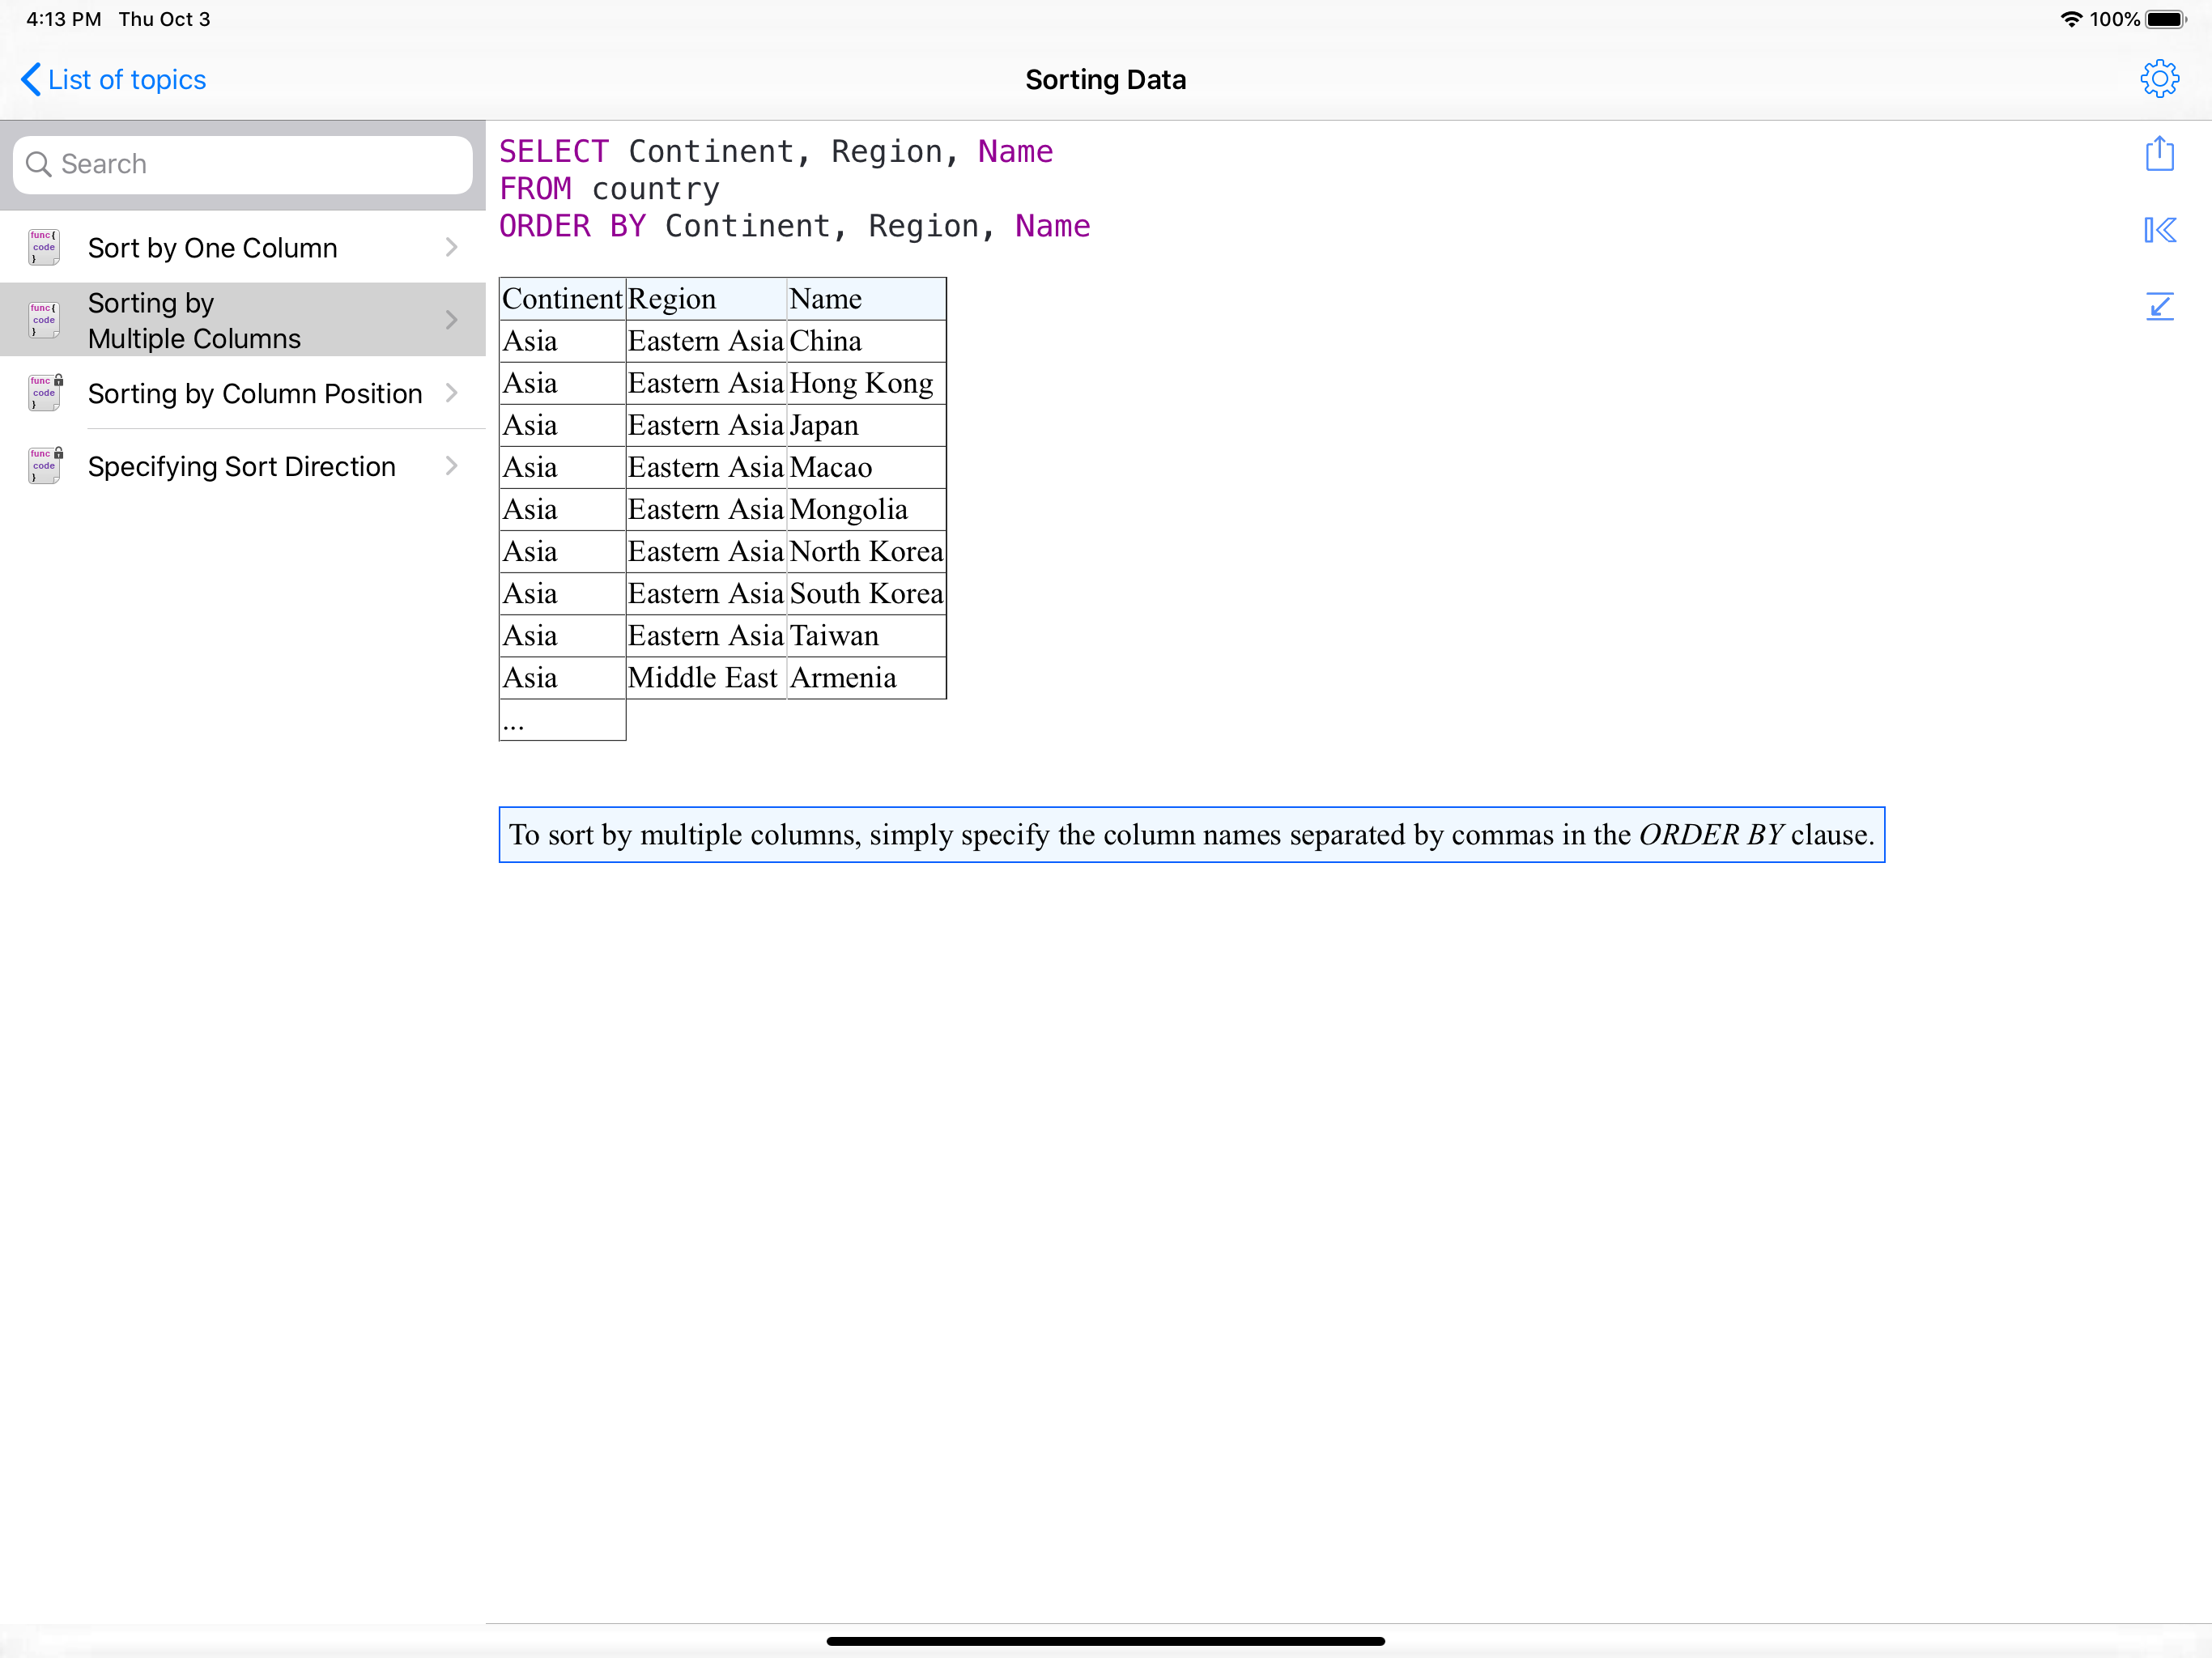The height and width of the screenshot is (1658, 2212).
Task: Click locked code icon for Sort Direction
Action: [x=45, y=466]
